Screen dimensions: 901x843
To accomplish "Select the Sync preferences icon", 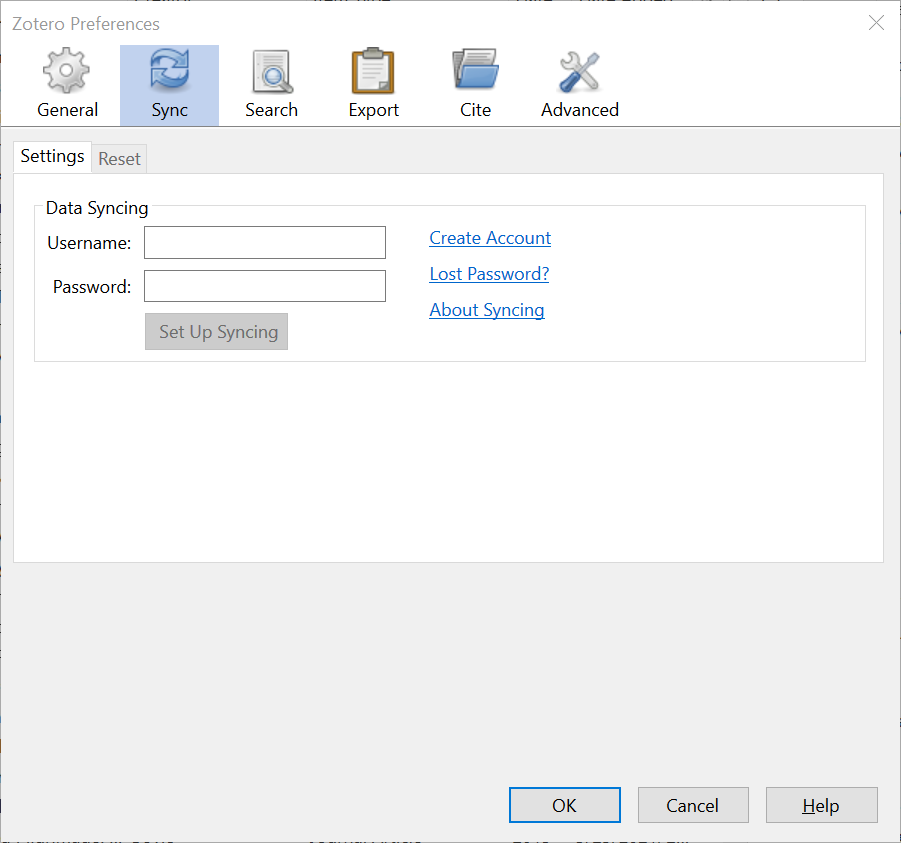I will (x=169, y=84).
